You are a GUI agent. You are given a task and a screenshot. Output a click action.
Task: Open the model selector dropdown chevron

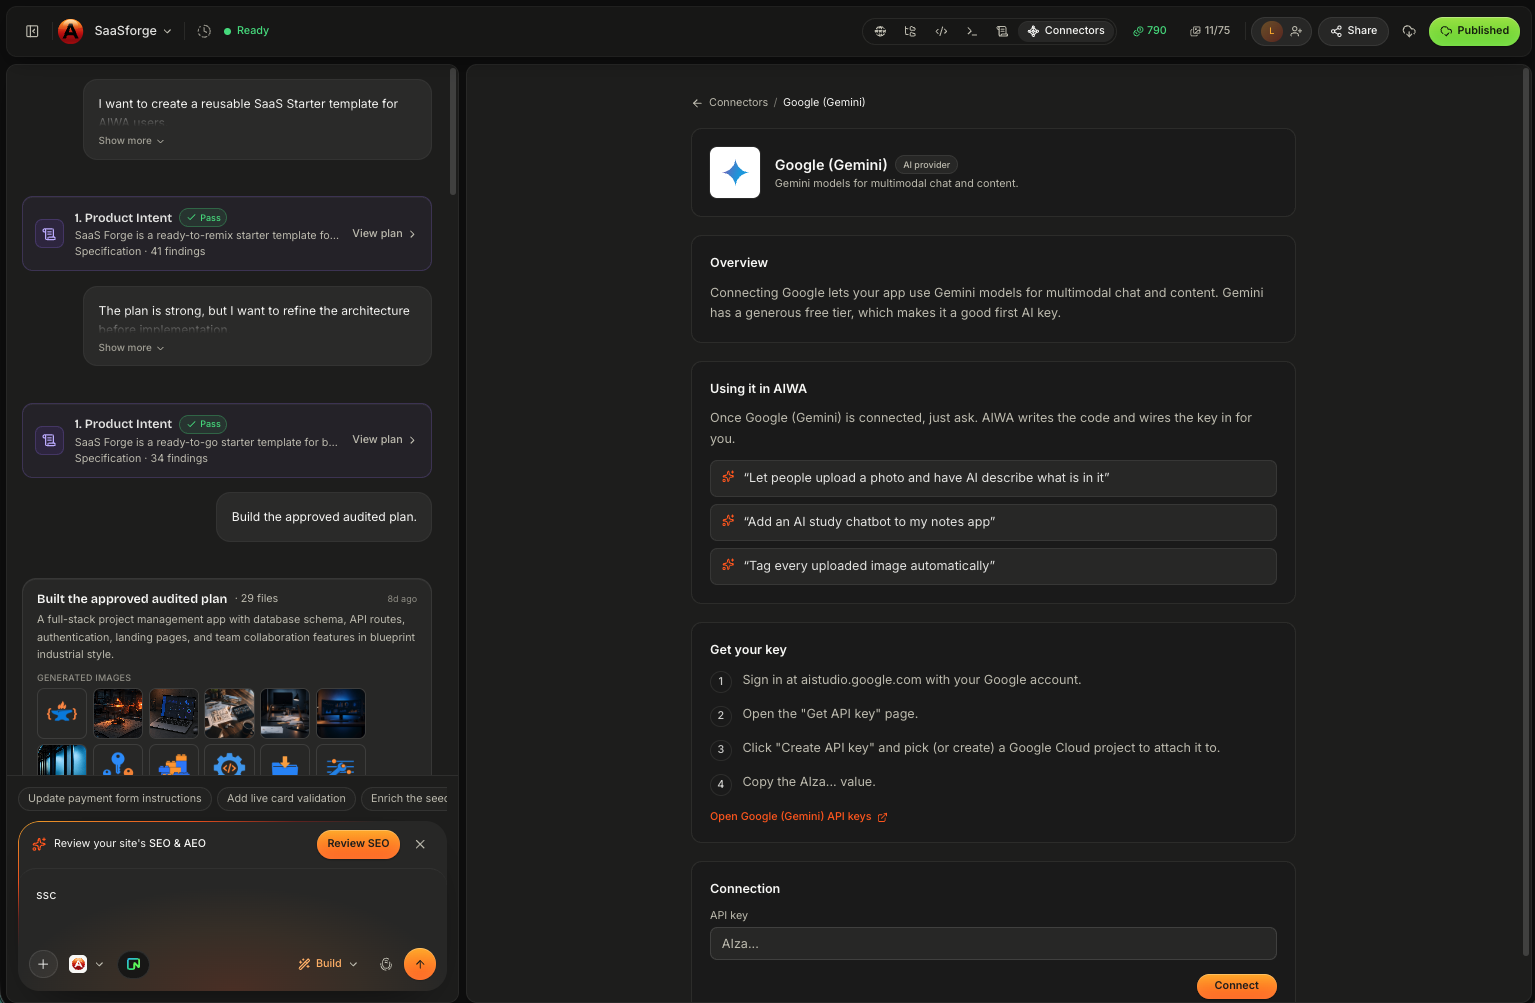99,964
